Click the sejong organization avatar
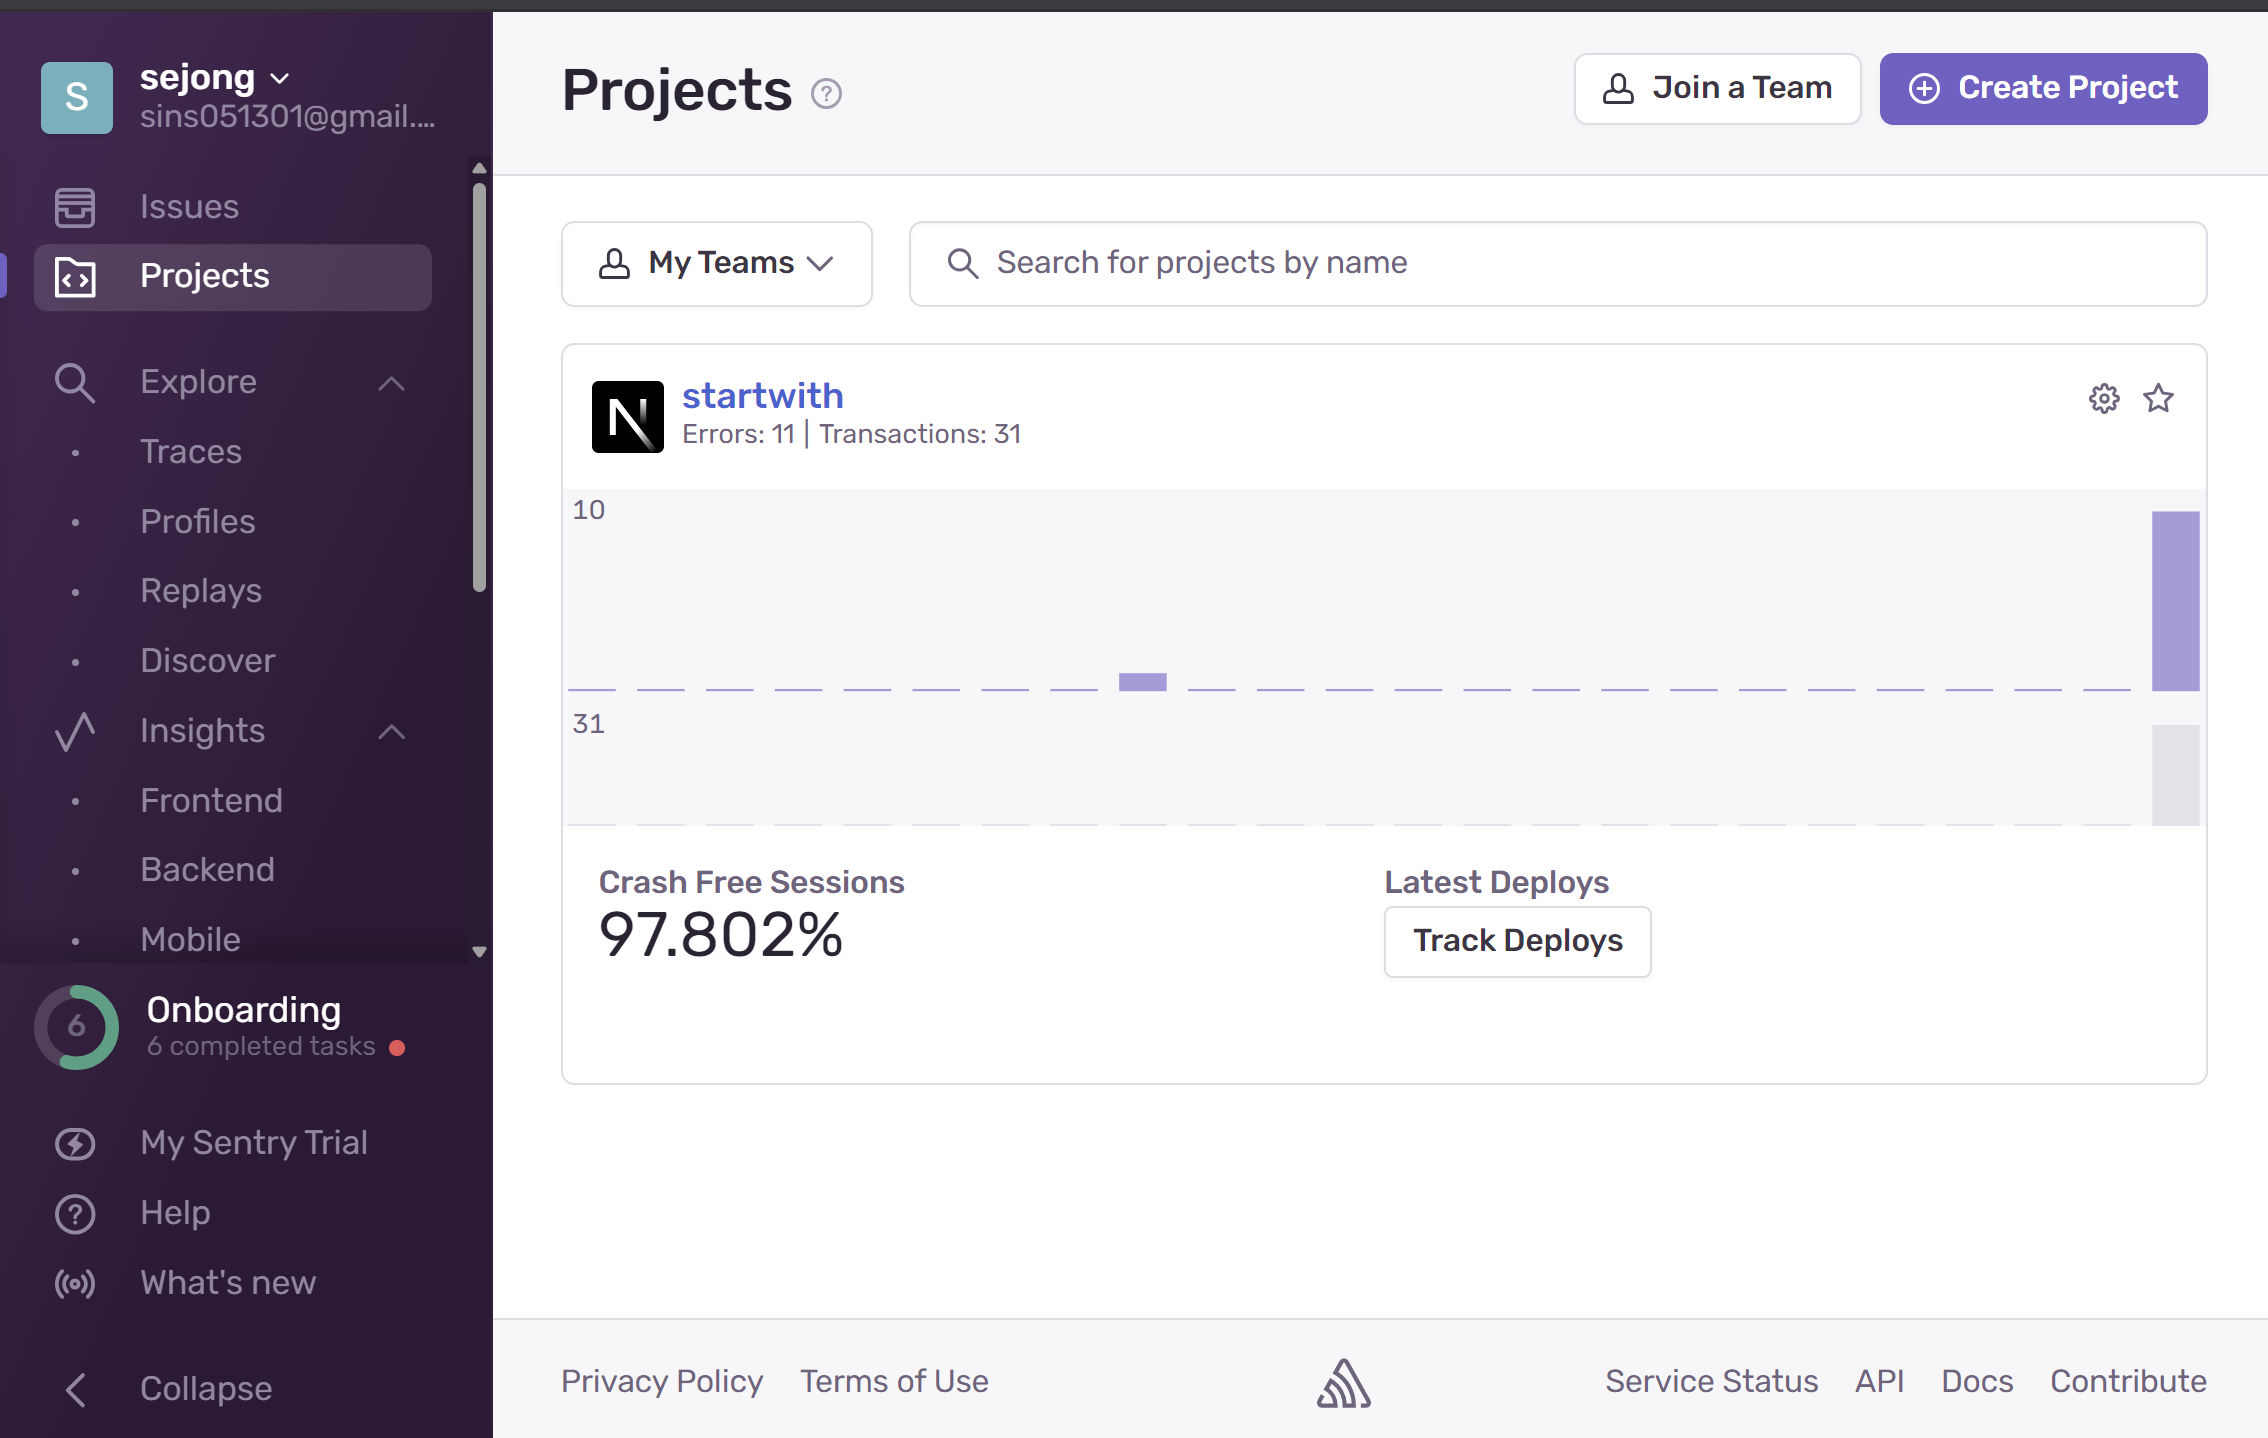The height and width of the screenshot is (1438, 2268). (77, 97)
